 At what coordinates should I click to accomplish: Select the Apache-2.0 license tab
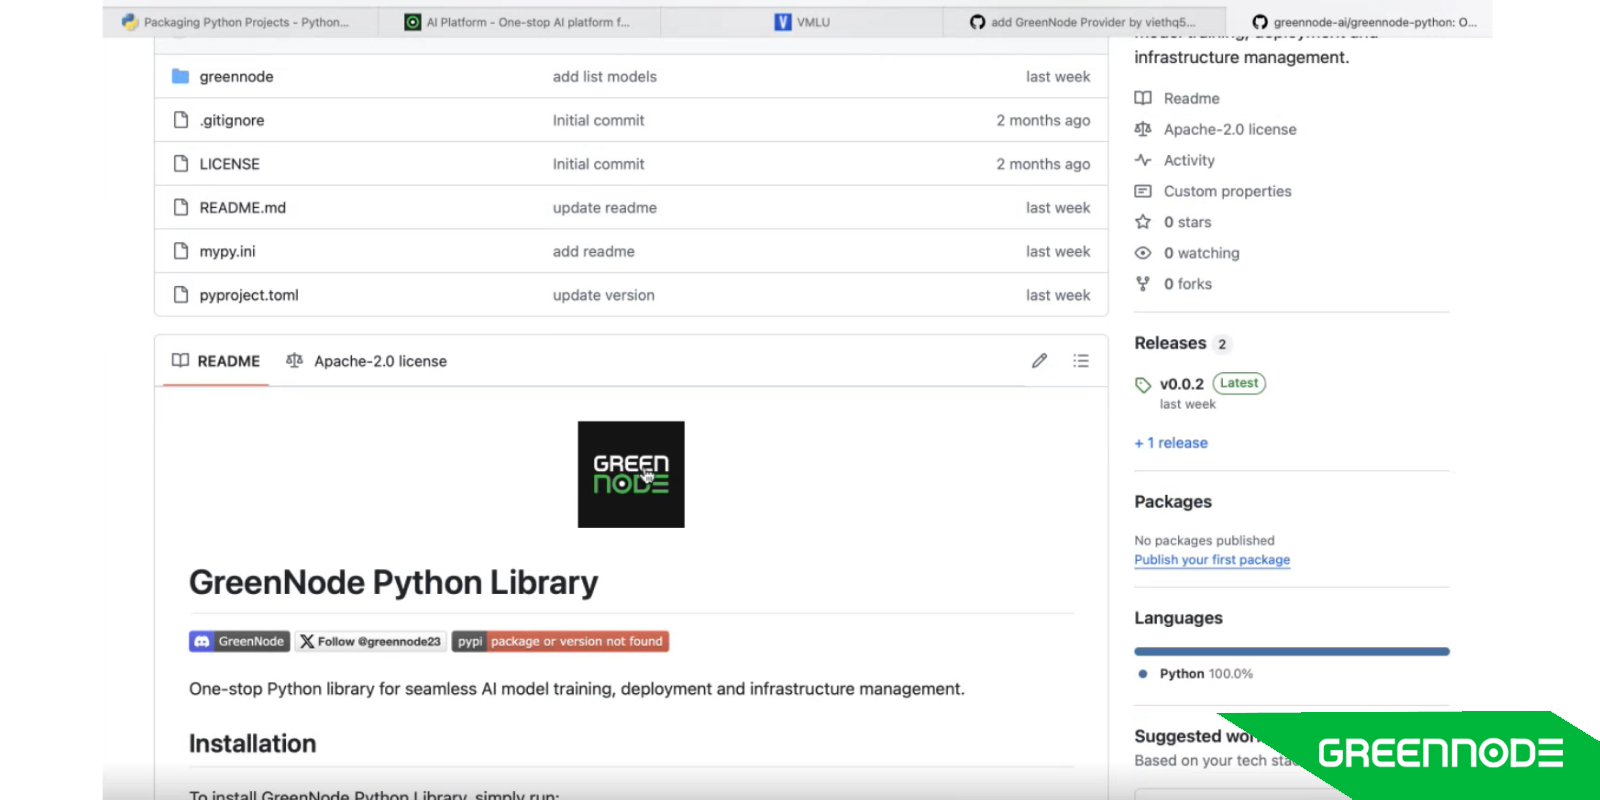tap(366, 361)
